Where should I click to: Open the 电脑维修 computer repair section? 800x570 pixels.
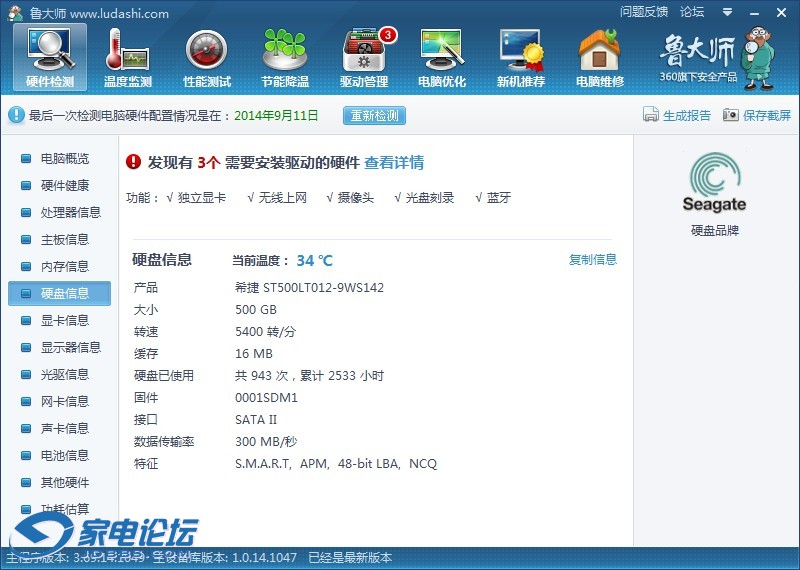point(600,57)
